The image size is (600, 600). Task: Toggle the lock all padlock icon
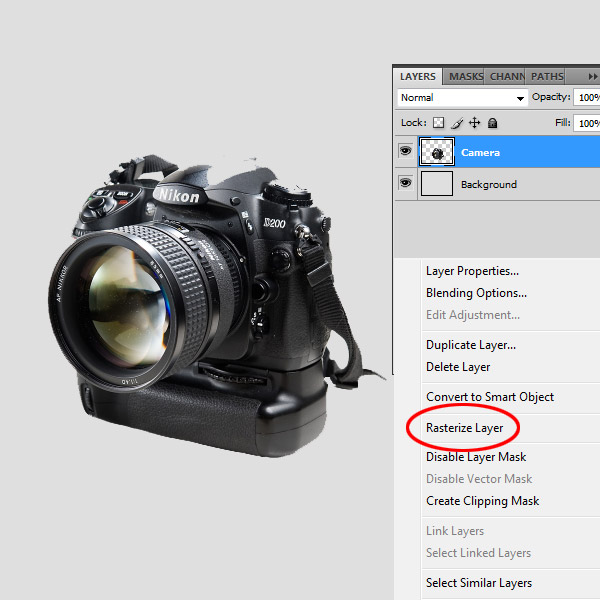492,123
